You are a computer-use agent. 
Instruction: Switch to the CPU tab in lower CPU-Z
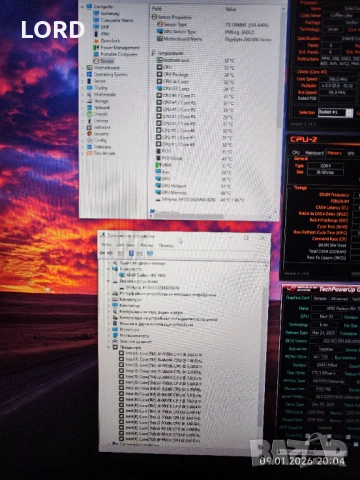click(296, 153)
